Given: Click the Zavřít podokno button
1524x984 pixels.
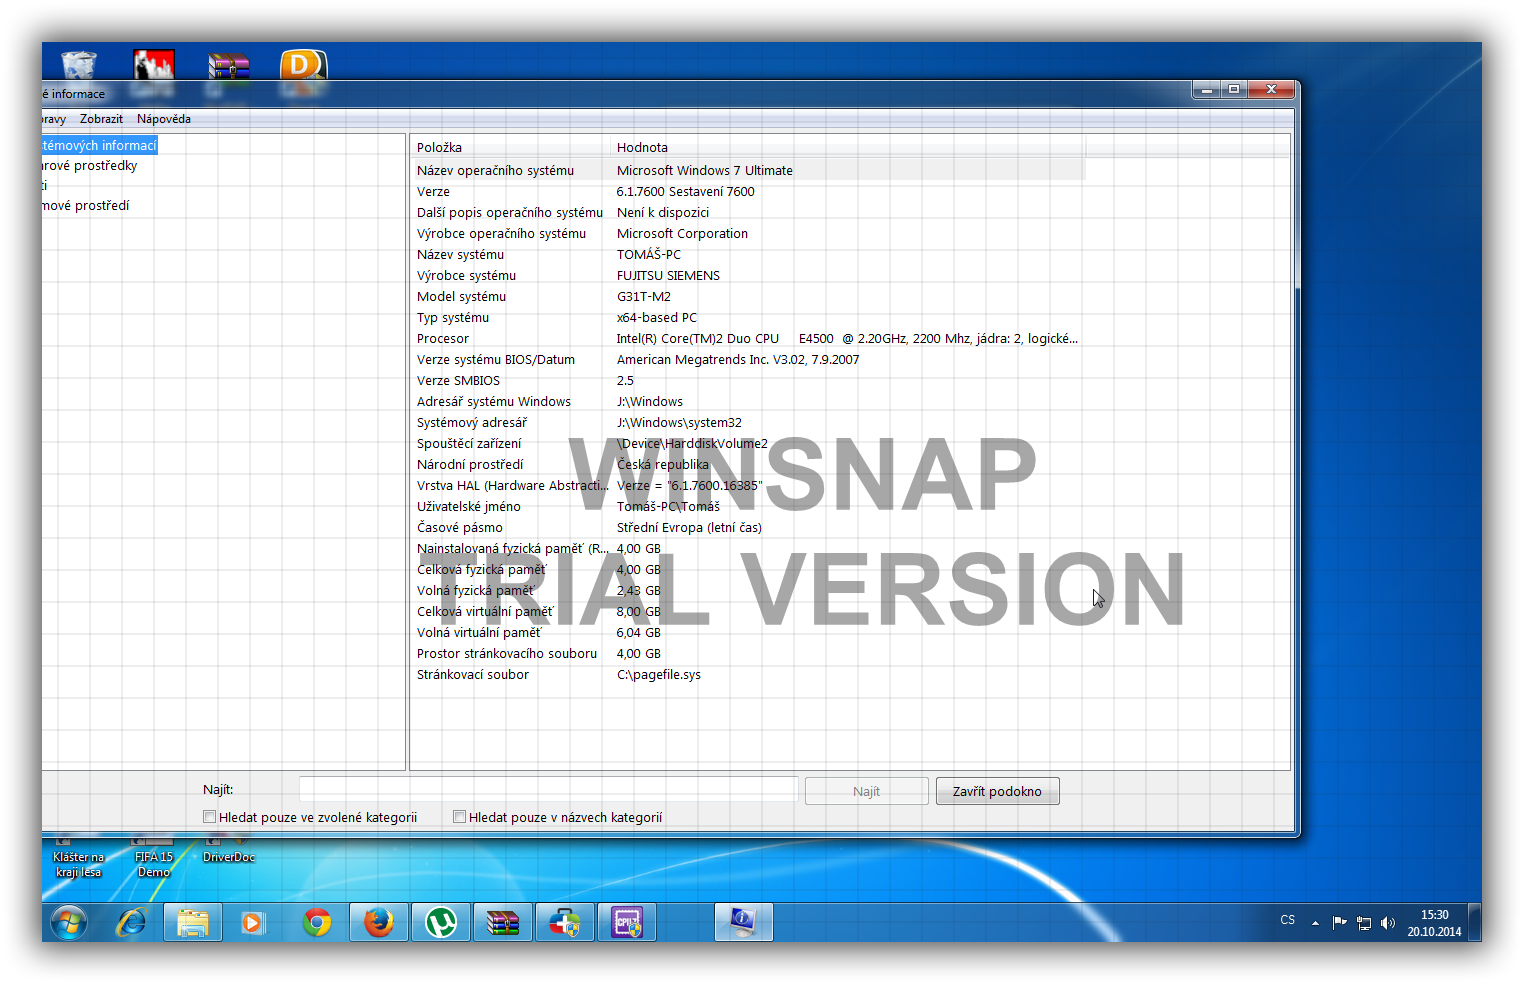Looking at the screenshot, I should pyautogui.click(x=997, y=791).
